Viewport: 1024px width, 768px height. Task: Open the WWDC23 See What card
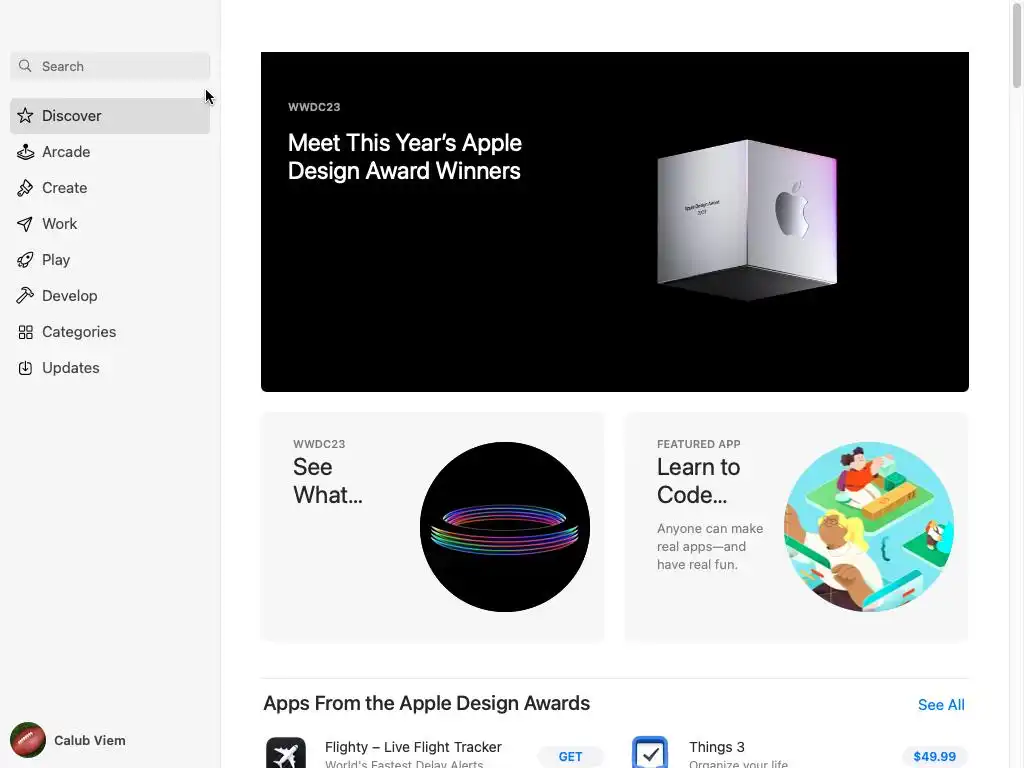pyautogui.click(x=432, y=526)
